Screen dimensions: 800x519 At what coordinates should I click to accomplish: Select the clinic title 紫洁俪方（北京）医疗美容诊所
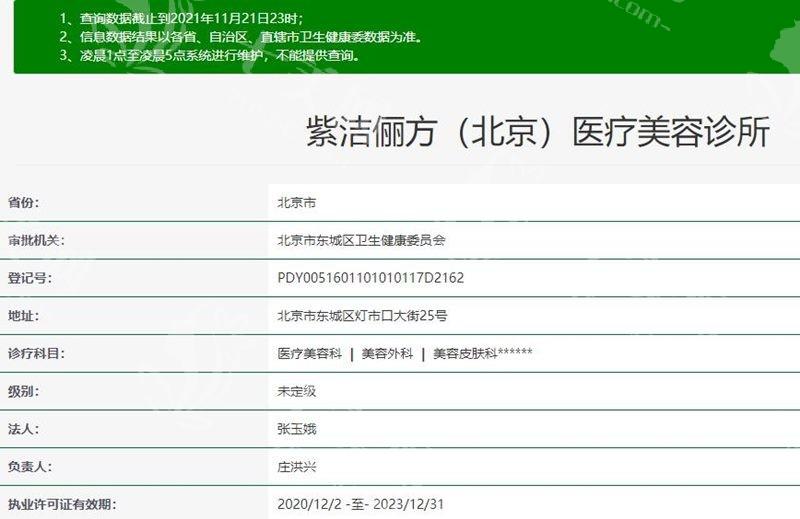(538, 132)
